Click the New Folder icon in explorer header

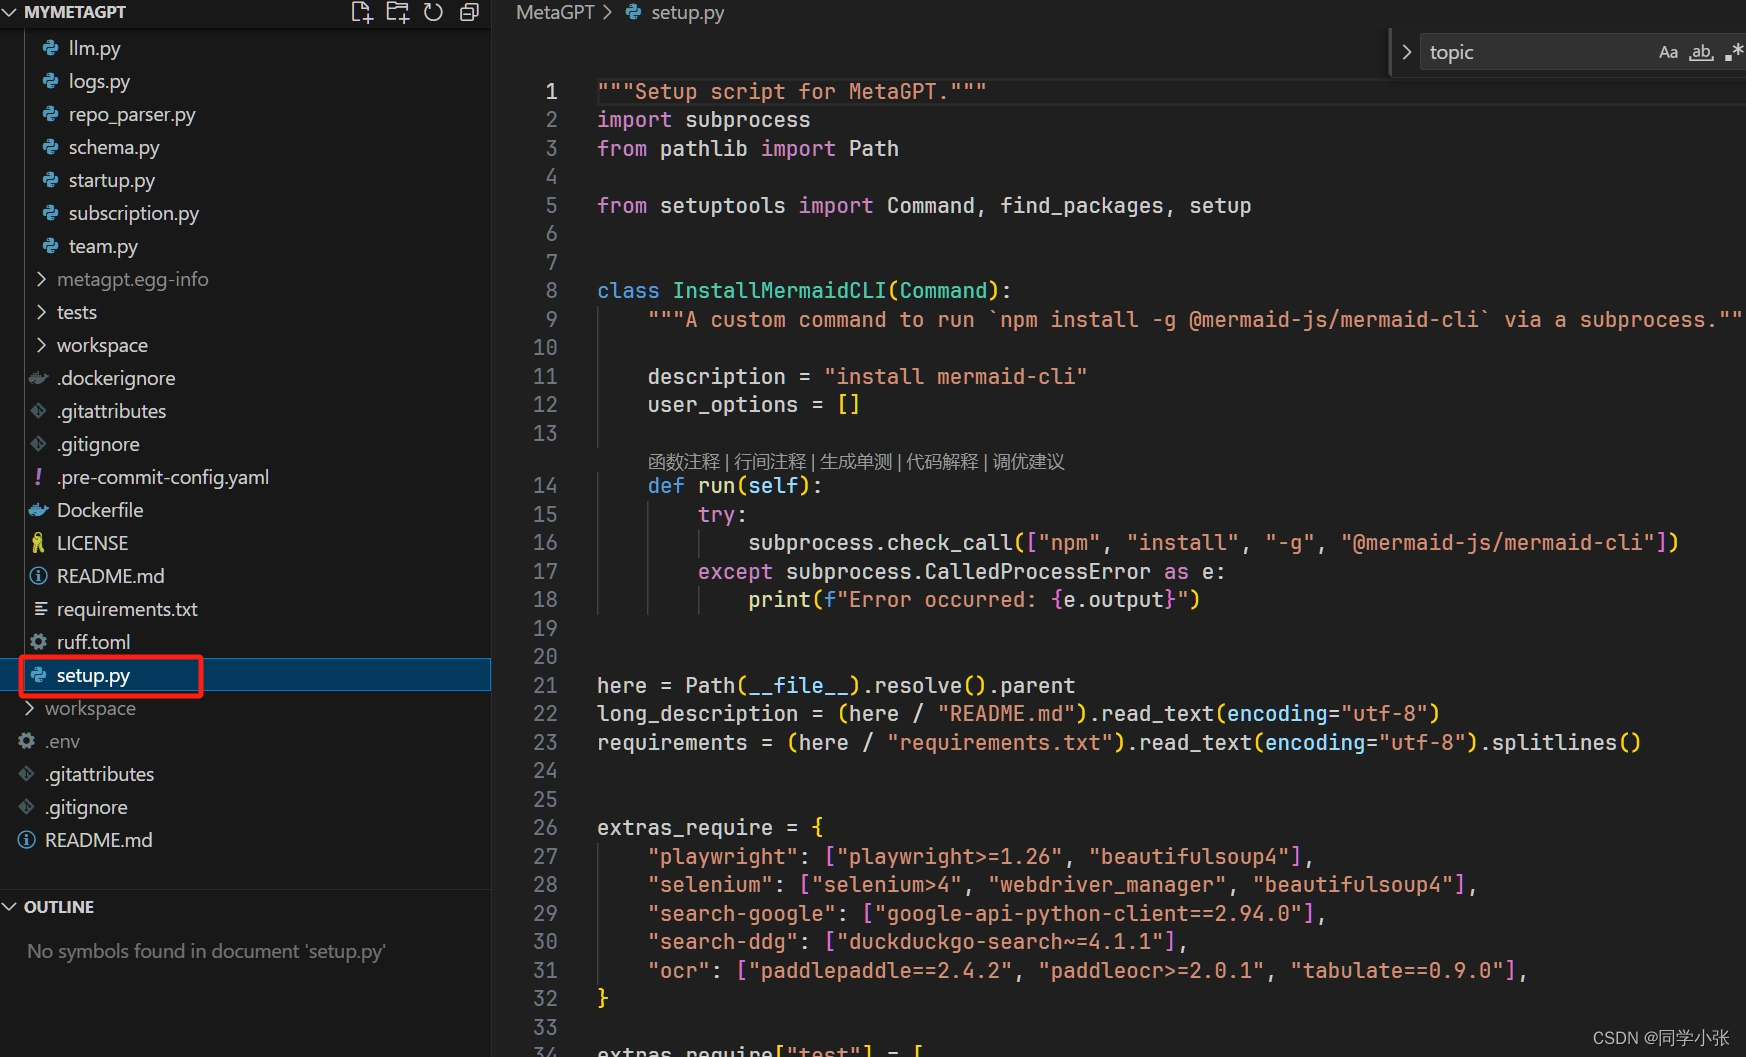coord(398,12)
